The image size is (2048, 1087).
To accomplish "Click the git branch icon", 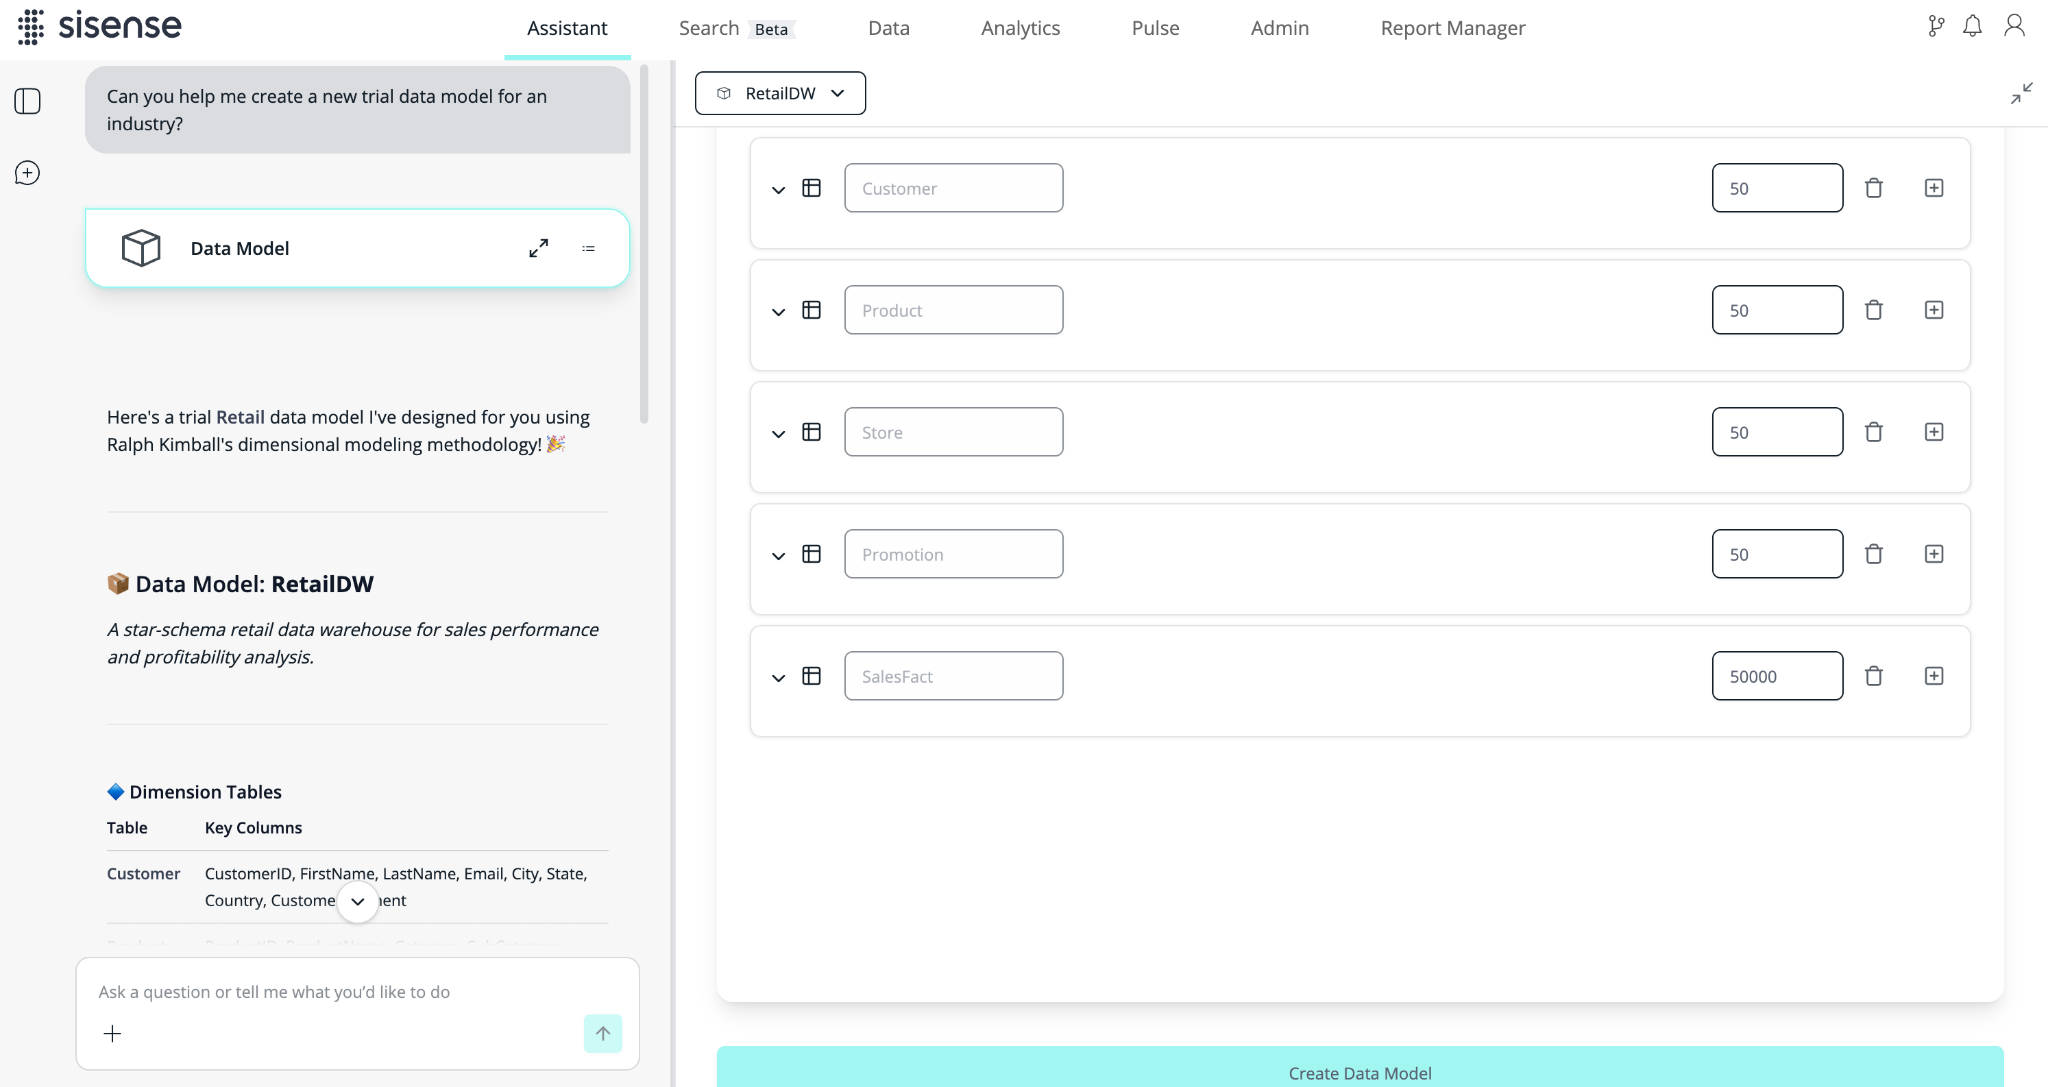I will click(1936, 27).
